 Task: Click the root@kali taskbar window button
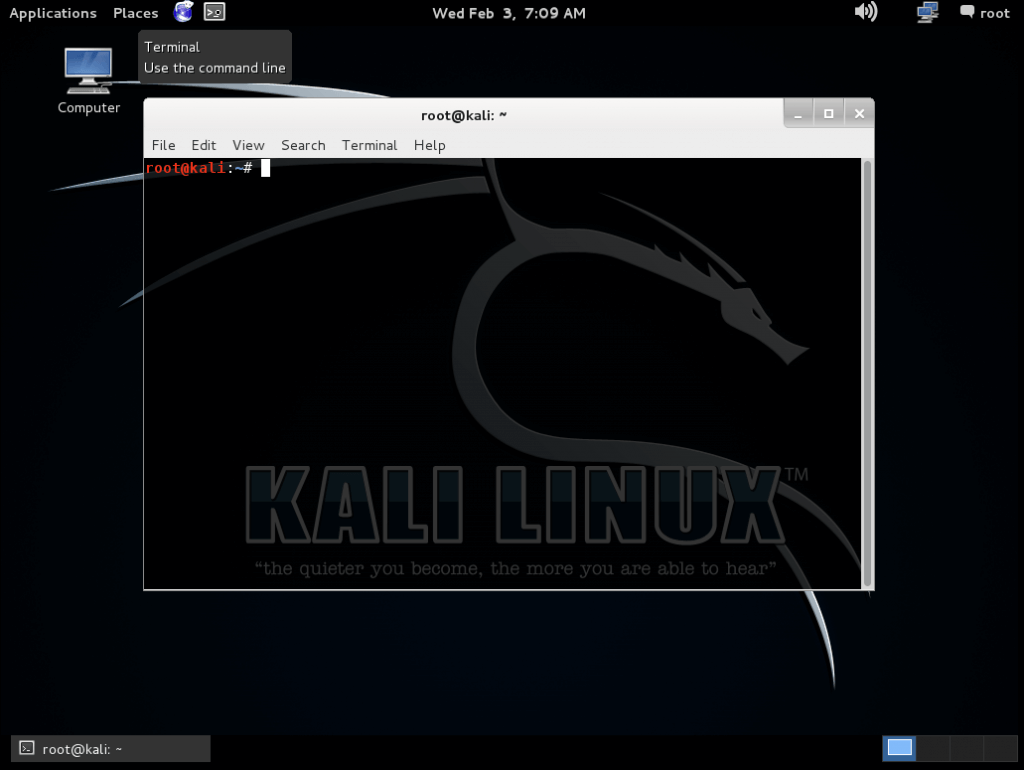pos(111,748)
